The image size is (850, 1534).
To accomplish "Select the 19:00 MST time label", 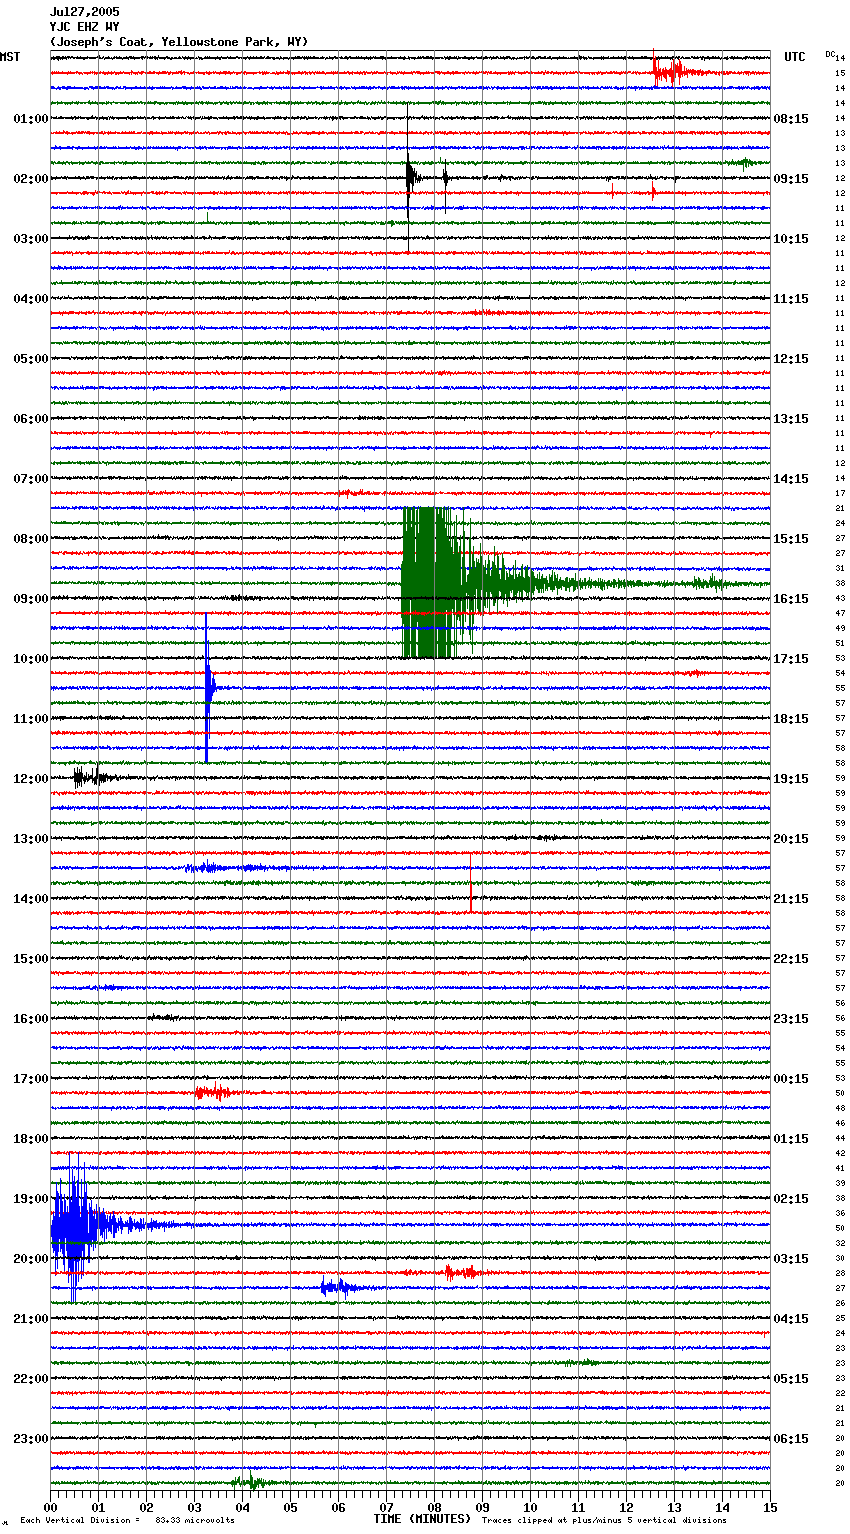I will tap(31, 1199).
